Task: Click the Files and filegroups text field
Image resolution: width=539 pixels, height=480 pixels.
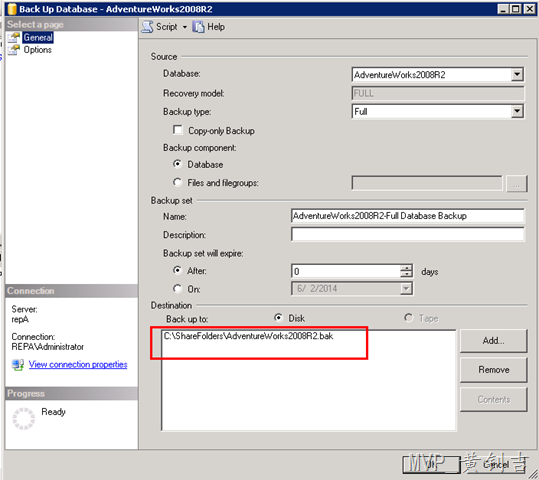Action: (x=427, y=183)
